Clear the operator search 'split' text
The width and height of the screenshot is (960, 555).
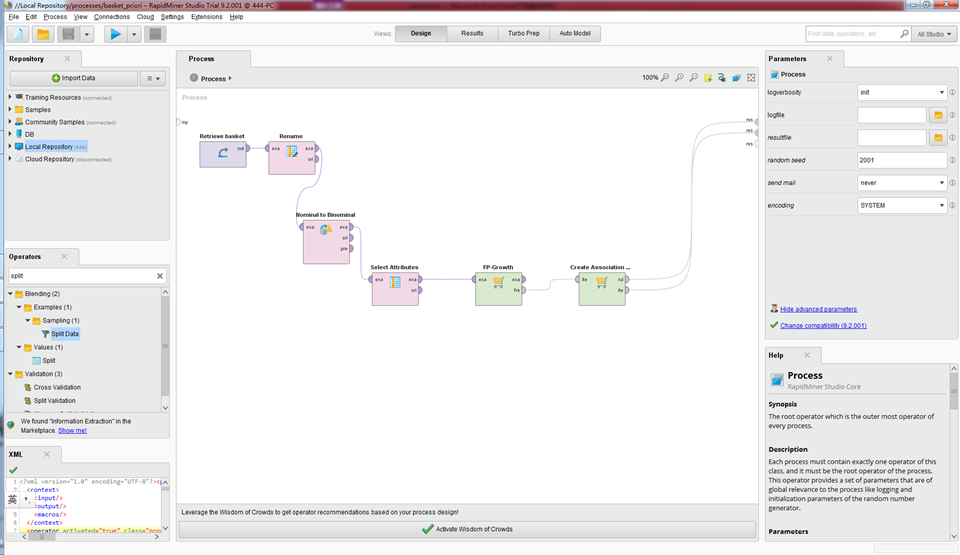tap(160, 276)
